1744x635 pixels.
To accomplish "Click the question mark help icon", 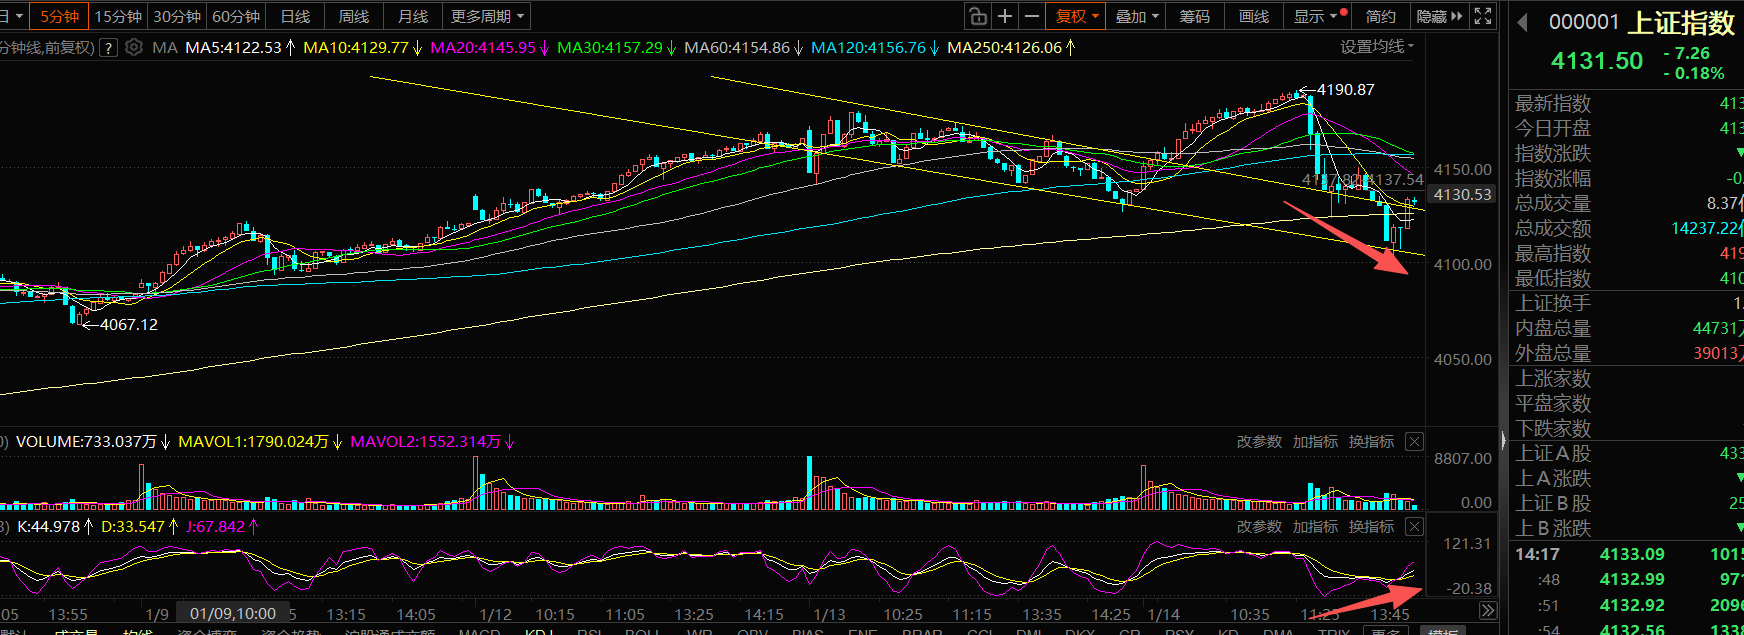I will [109, 48].
